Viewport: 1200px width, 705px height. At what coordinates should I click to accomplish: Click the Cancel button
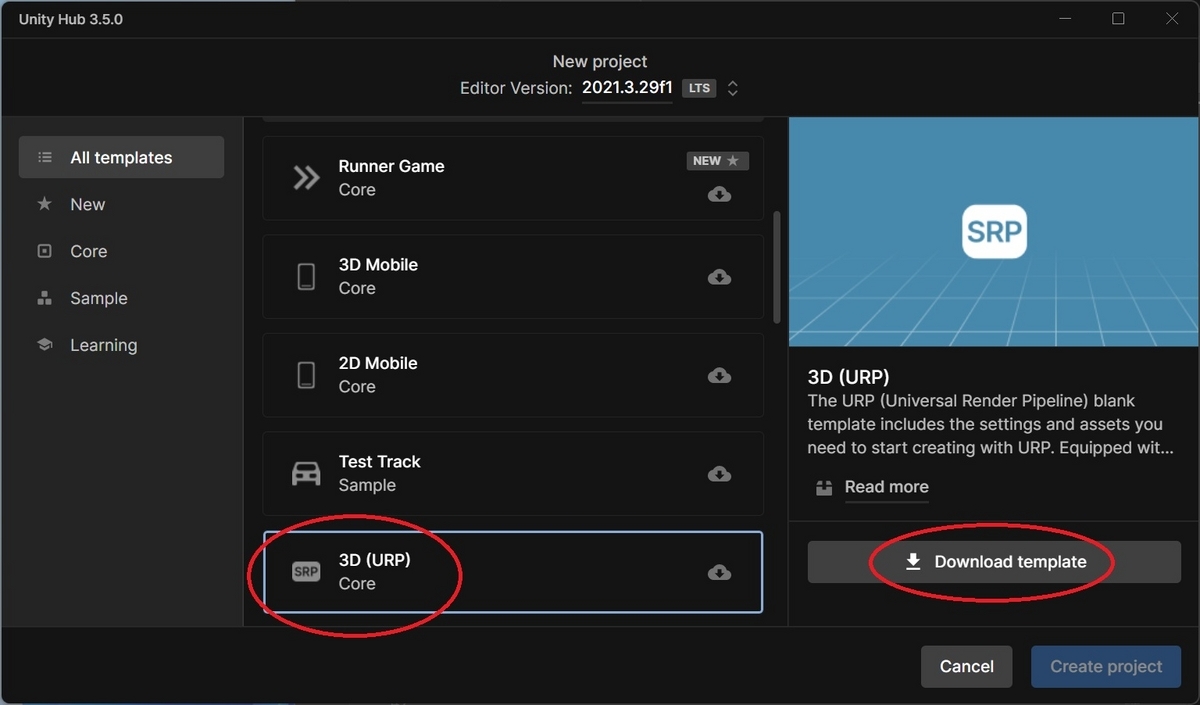click(x=967, y=666)
